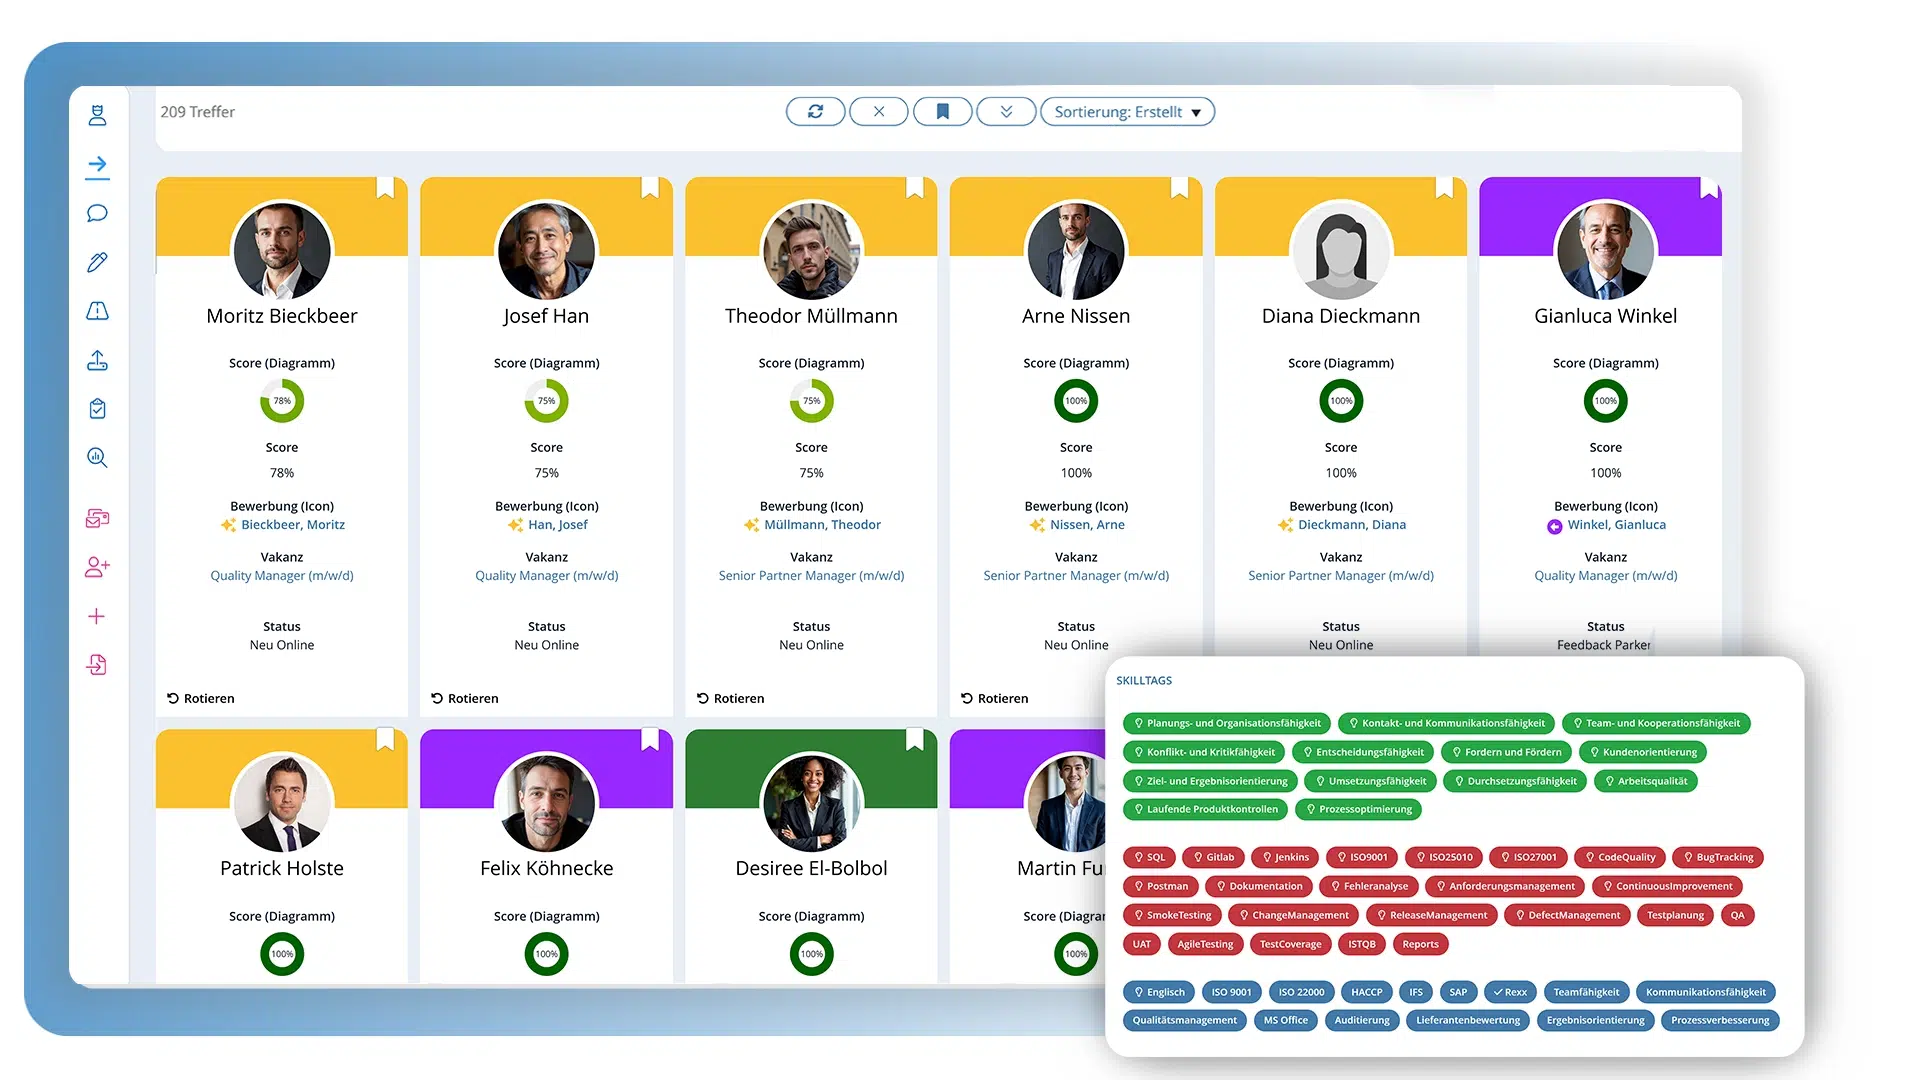Image resolution: width=1920 pixels, height=1080 pixels.
Task: Click Rotieren on Josef Han card
Action: pyautogui.click(x=465, y=698)
